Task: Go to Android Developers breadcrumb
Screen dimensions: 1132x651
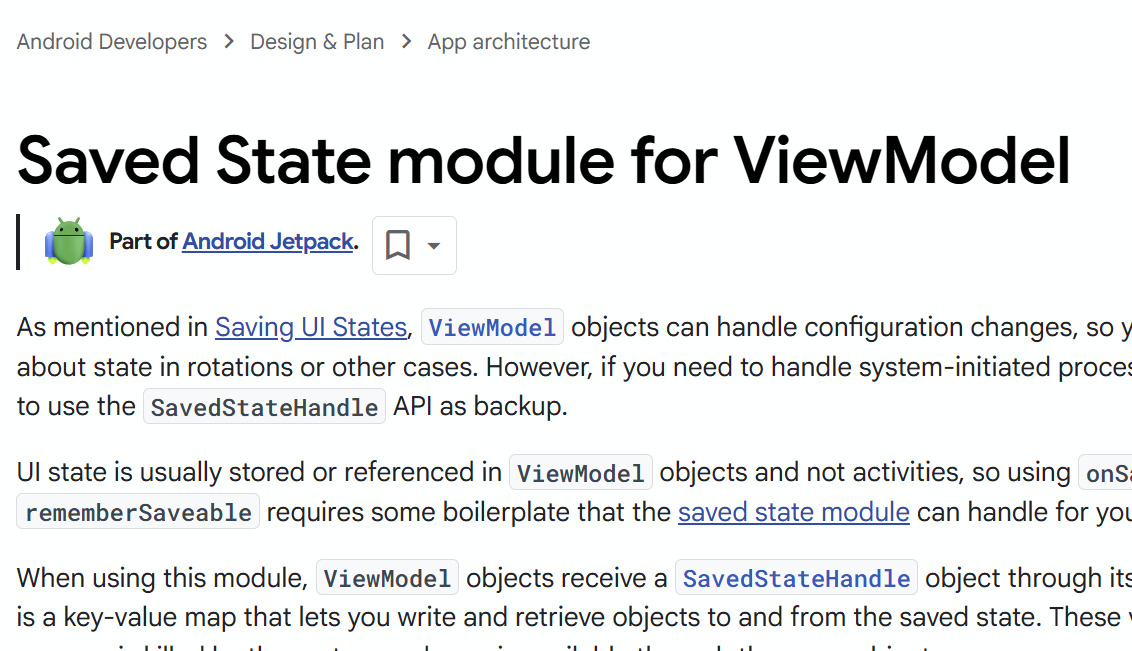Action: click(112, 42)
